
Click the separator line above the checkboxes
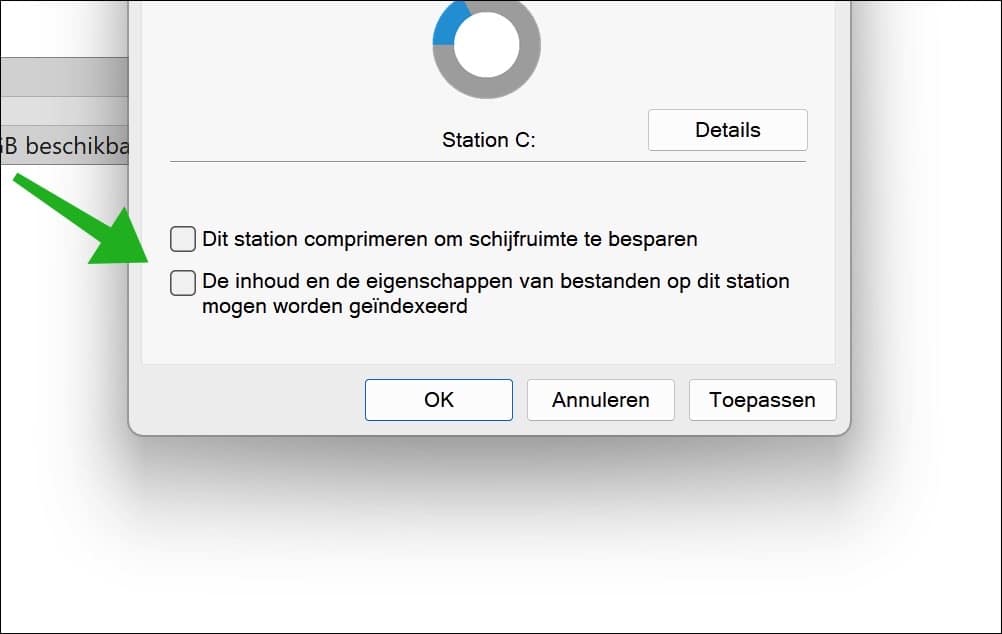(487, 160)
